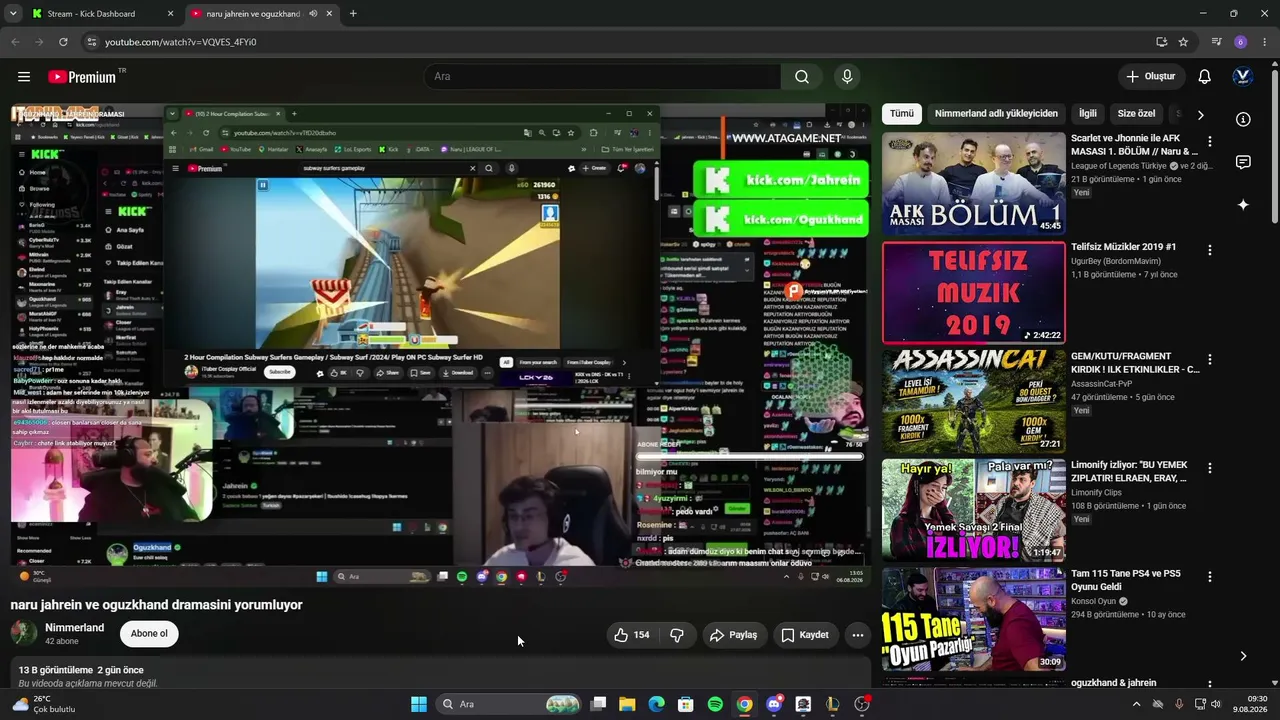
Task: Go to YouTube Premium home logo
Action: click(82, 77)
